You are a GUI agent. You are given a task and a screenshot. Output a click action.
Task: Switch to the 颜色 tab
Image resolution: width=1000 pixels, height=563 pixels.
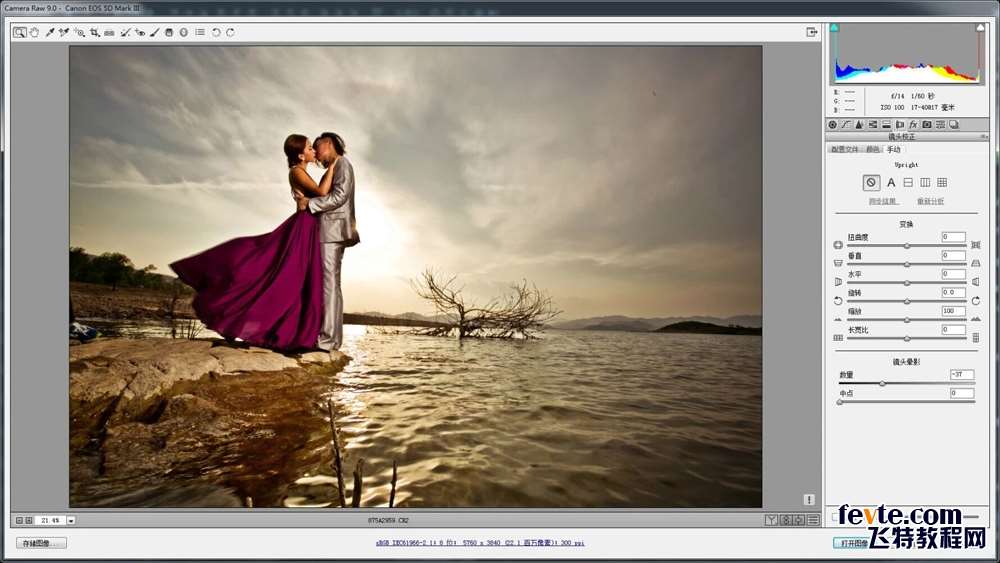tap(873, 149)
